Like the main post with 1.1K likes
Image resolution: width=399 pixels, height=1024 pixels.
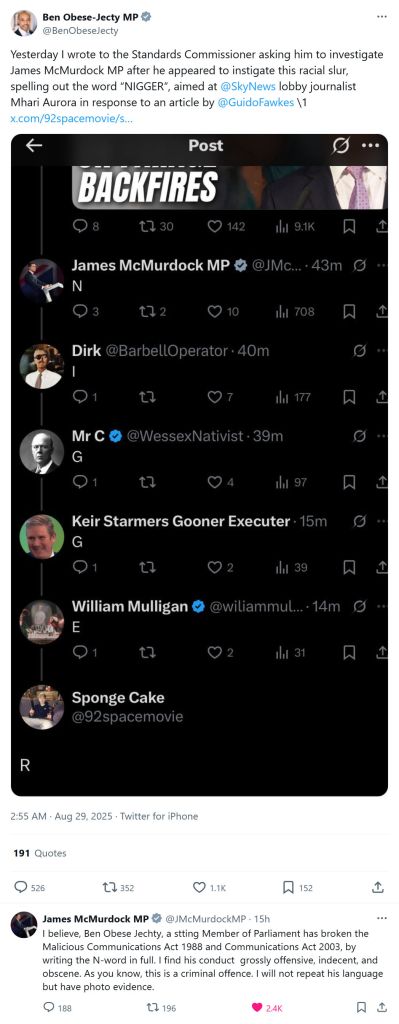point(199,888)
